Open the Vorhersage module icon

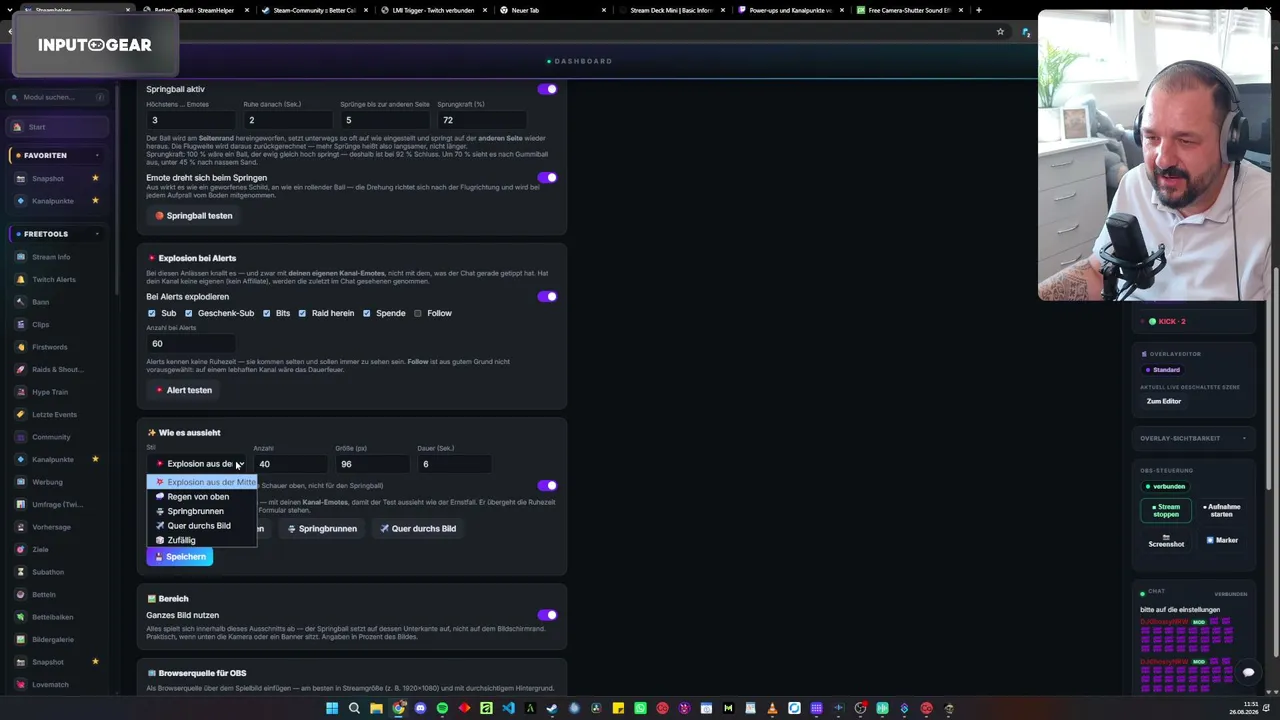[x=20, y=527]
